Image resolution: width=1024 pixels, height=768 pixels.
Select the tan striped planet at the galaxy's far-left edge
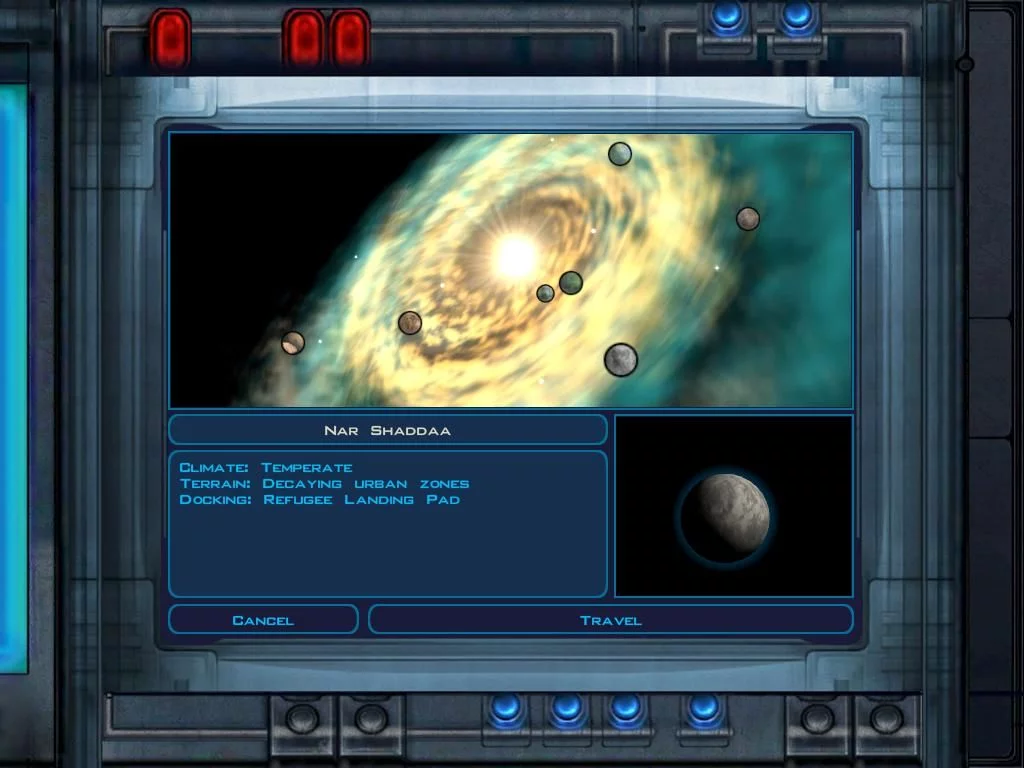[x=293, y=343]
